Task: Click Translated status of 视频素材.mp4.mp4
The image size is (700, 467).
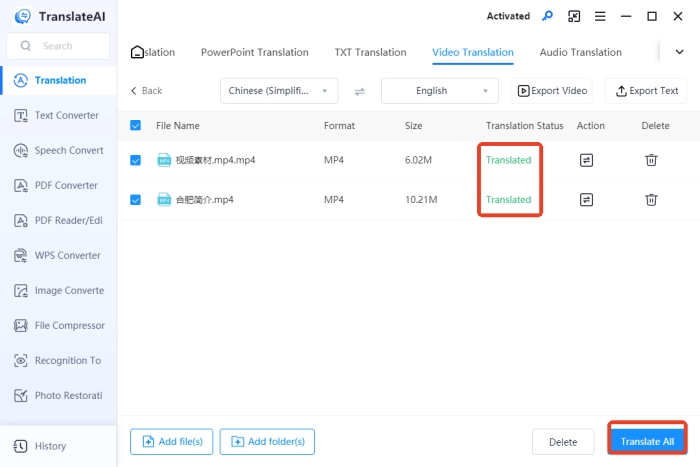Action: [508, 160]
